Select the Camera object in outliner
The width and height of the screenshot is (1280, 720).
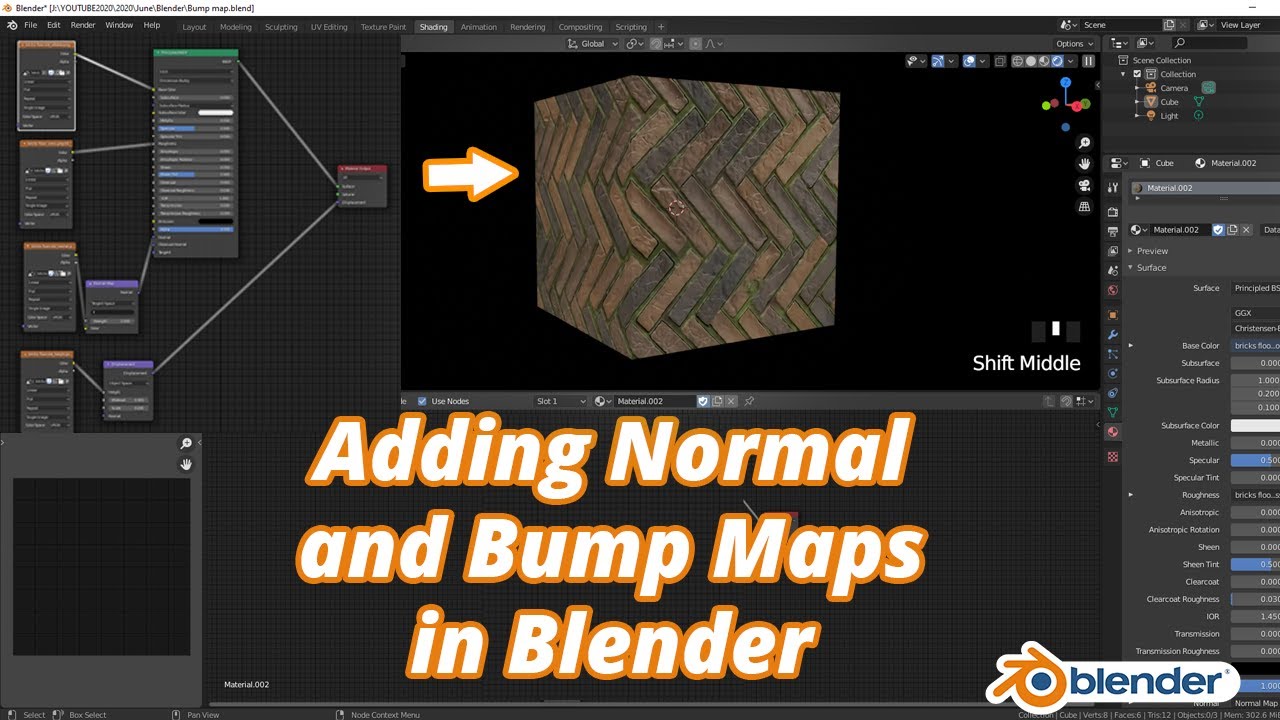pyautogui.click(x=1174, y=88)
